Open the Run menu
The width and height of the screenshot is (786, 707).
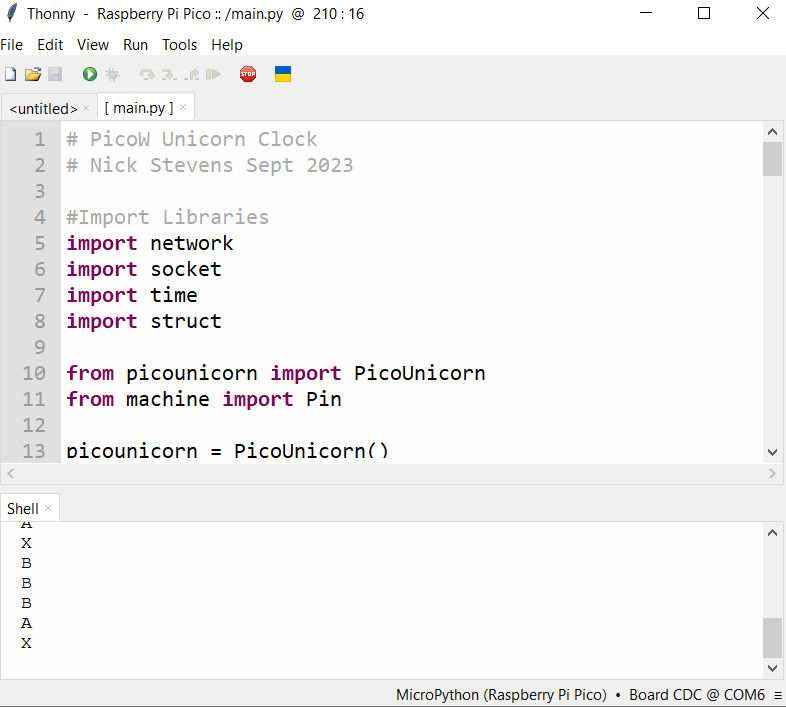pyautogui.click(x=135, y=45)
